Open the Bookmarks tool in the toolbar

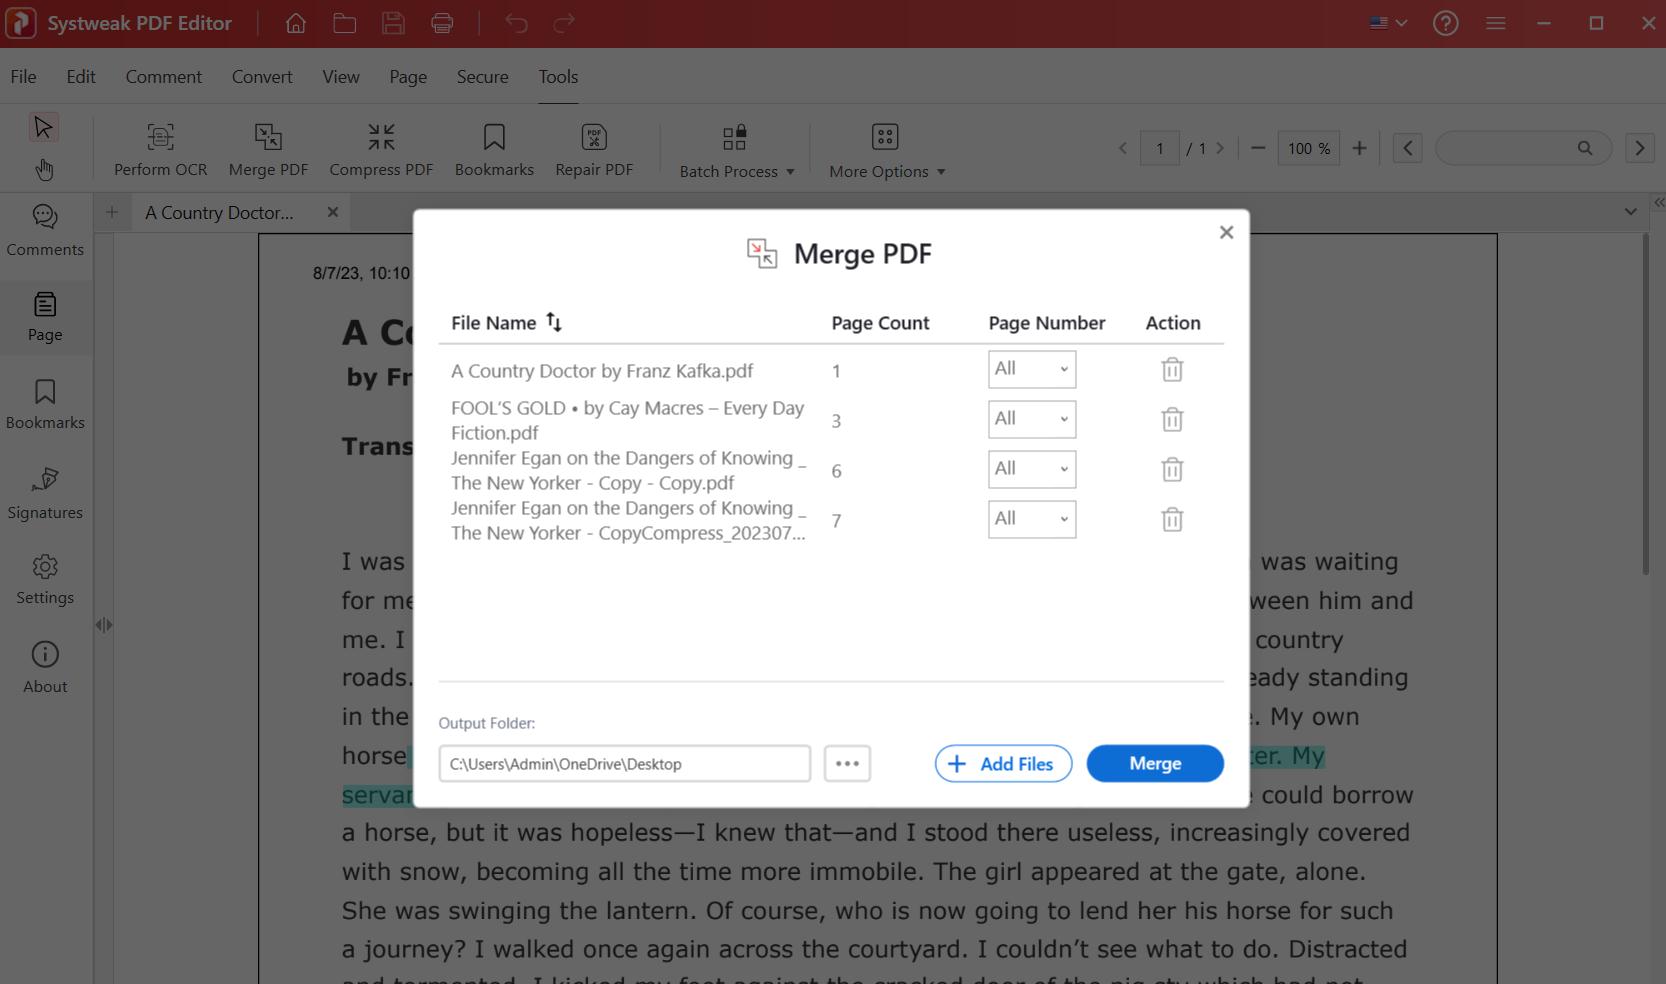[x=494, y=147]
